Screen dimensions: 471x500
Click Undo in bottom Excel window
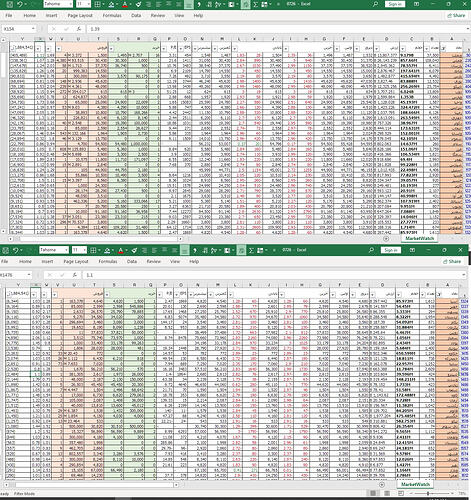[15, 250]
